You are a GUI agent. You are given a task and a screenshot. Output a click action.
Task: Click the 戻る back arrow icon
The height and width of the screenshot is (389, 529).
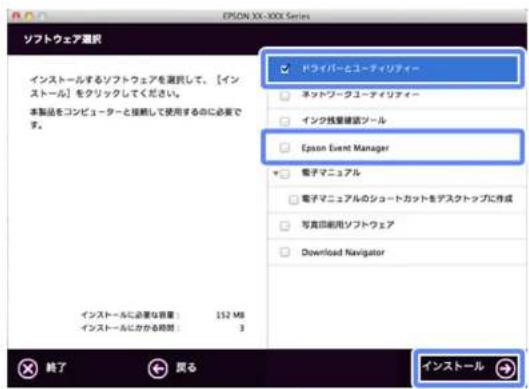click(158, 368)
